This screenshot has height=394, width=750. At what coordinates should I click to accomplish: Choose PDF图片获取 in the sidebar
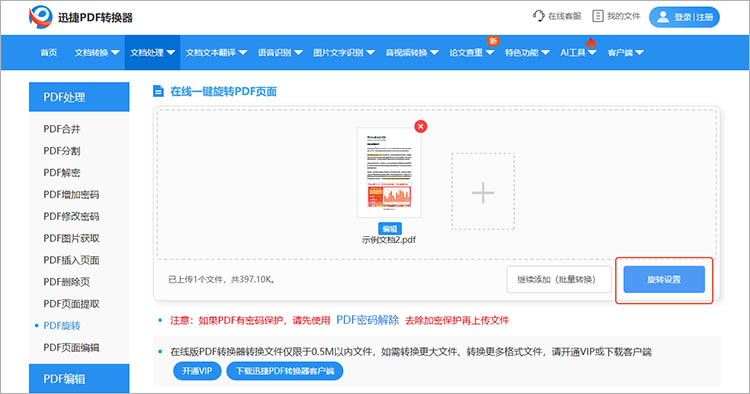point(71,238)
